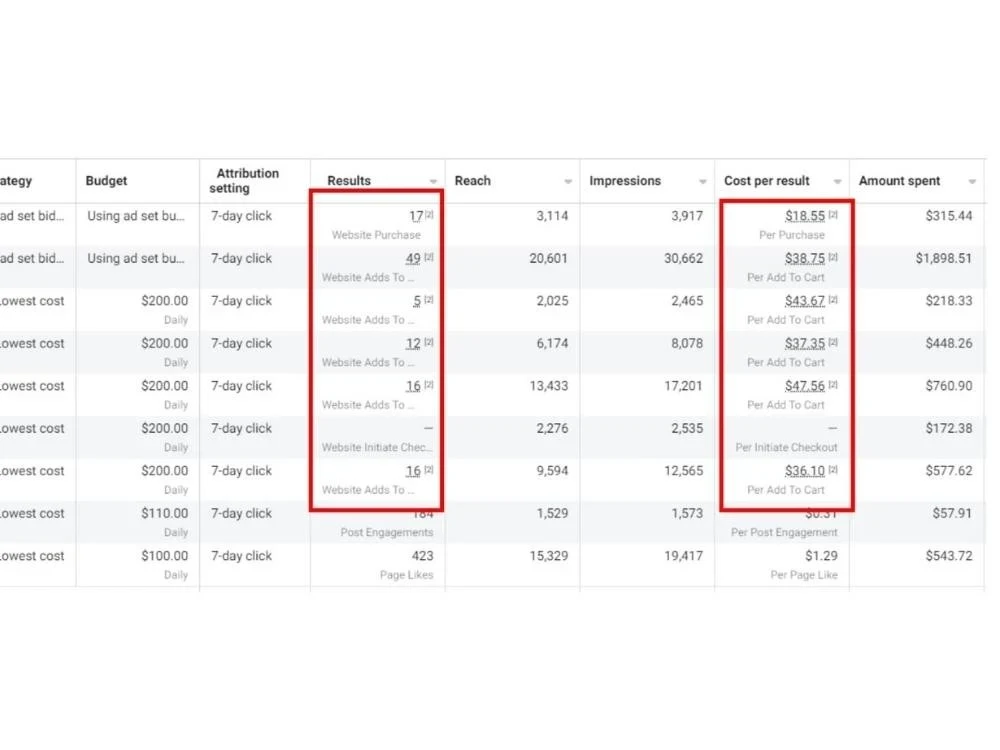This screenshot has width=1000, height=750.
Task: Click the footnote icon beside 17 results
Action: tap(429, 214)
